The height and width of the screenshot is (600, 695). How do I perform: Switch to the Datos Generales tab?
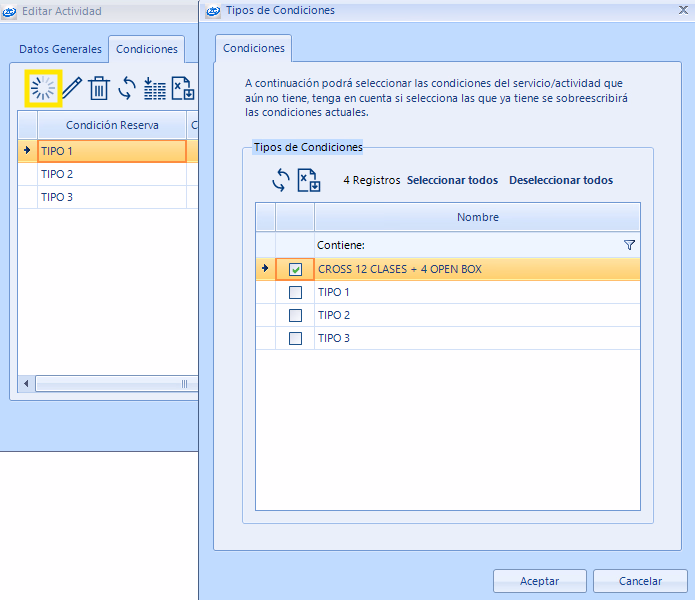click(x=61, y=49)
